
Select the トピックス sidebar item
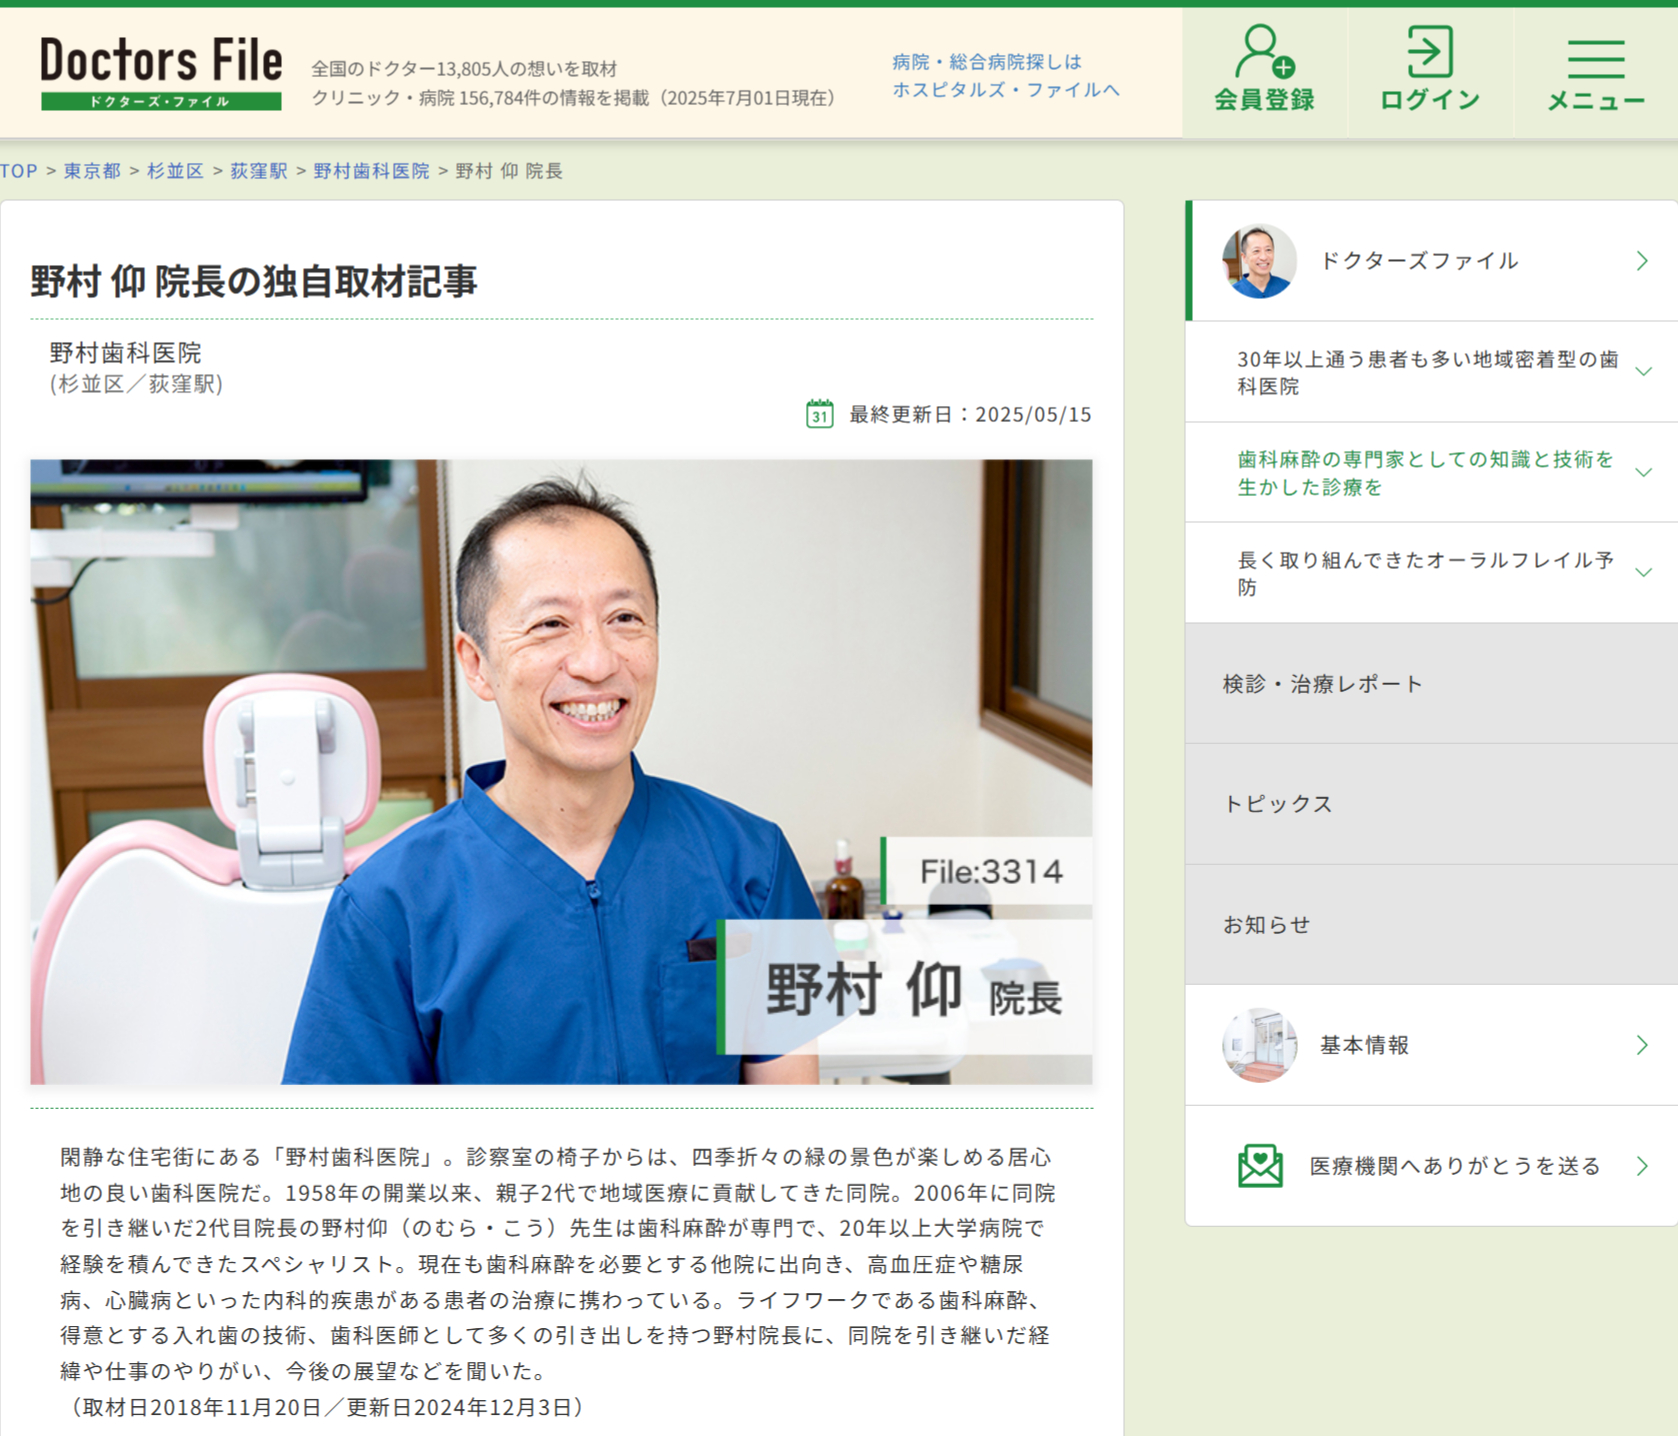click(x=1278, y=804)
